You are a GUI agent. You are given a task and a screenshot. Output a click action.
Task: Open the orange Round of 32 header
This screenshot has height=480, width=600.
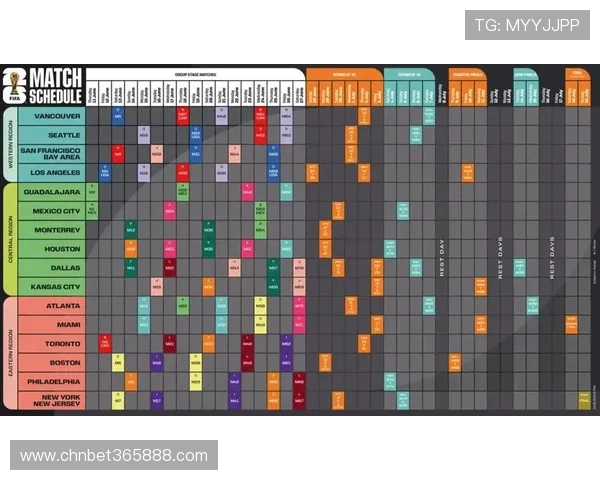tap(344, 74)
